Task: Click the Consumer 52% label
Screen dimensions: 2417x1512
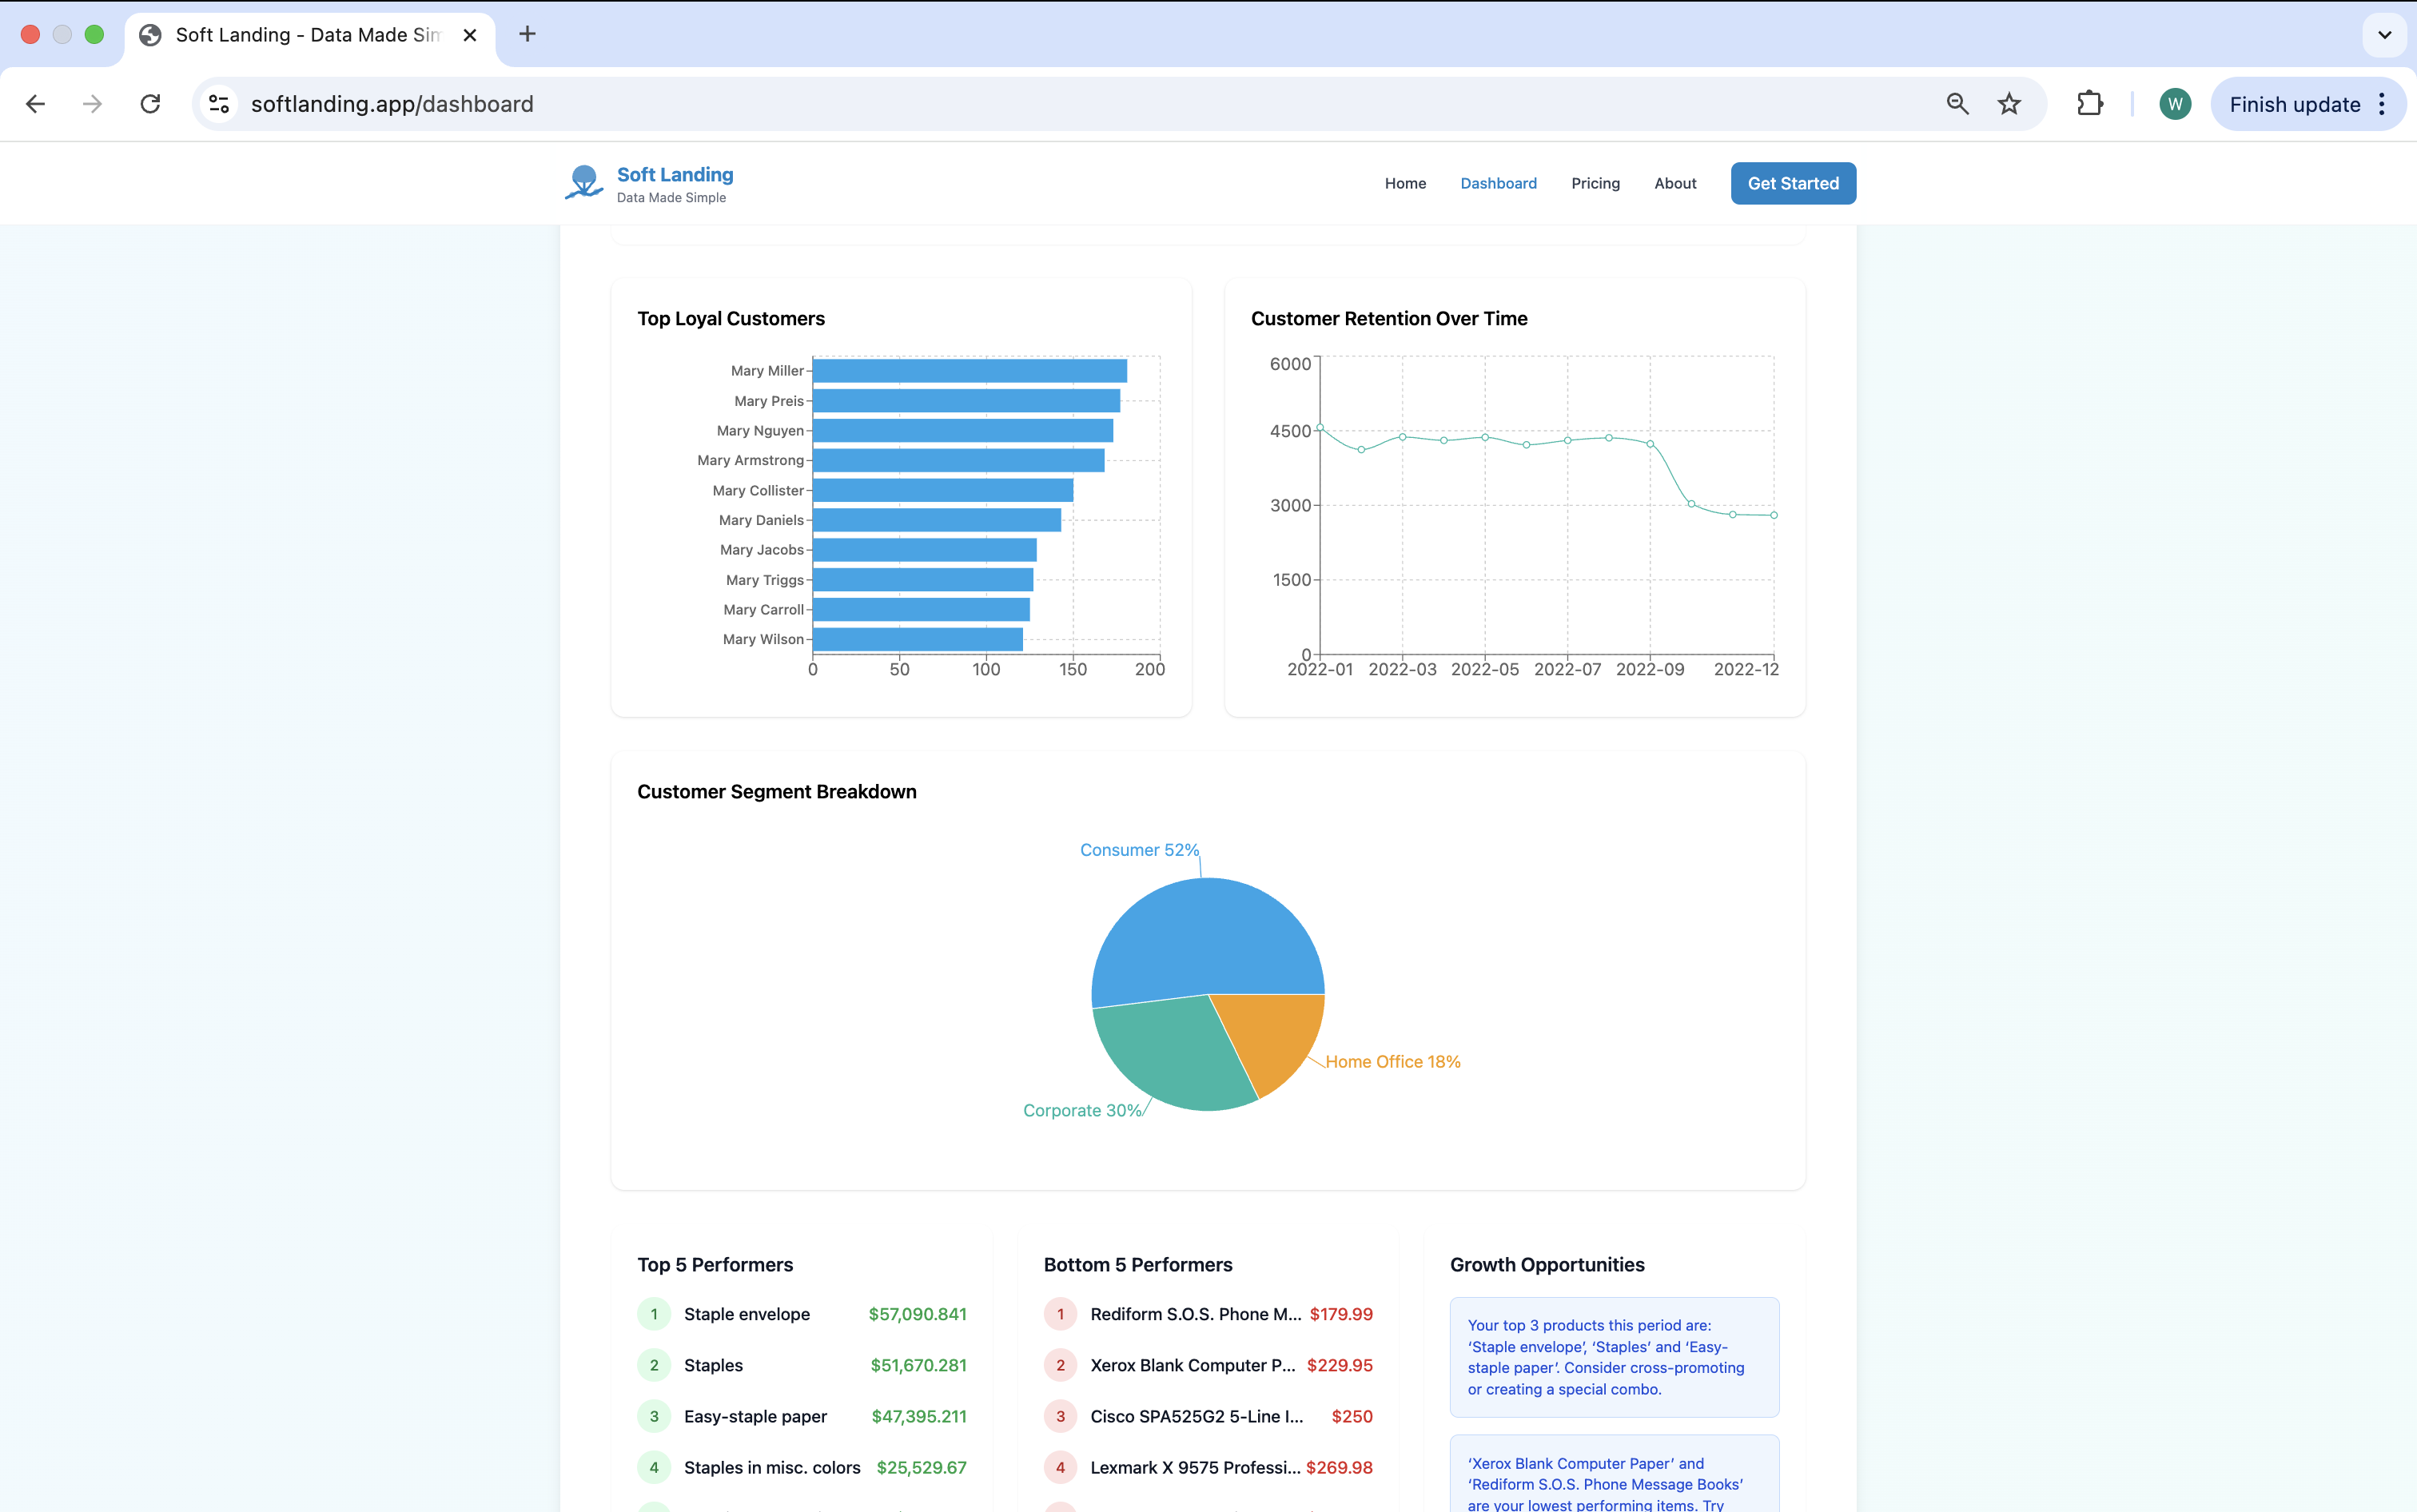Action: coord(1139,849)
